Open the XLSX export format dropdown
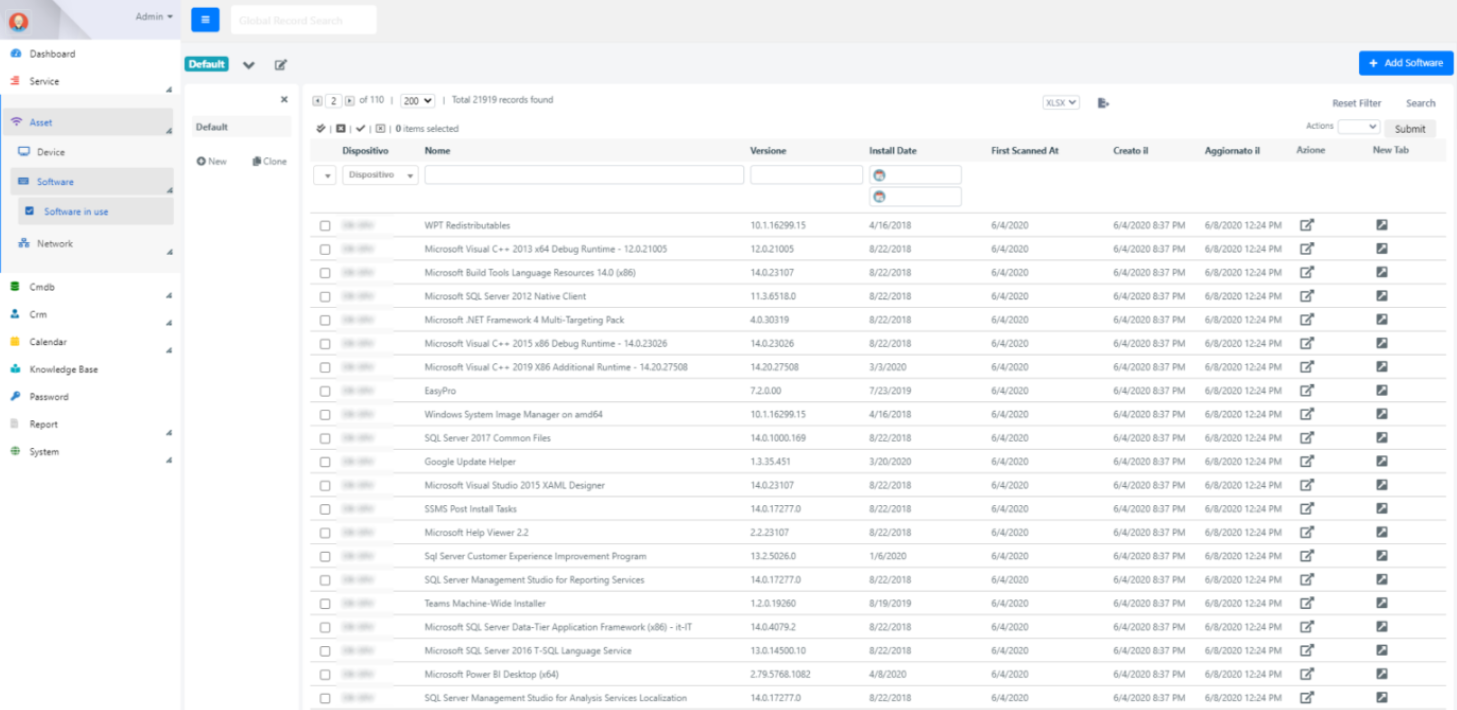The height and width of the screenshot is (710, 1457). tap(1061, 102)
